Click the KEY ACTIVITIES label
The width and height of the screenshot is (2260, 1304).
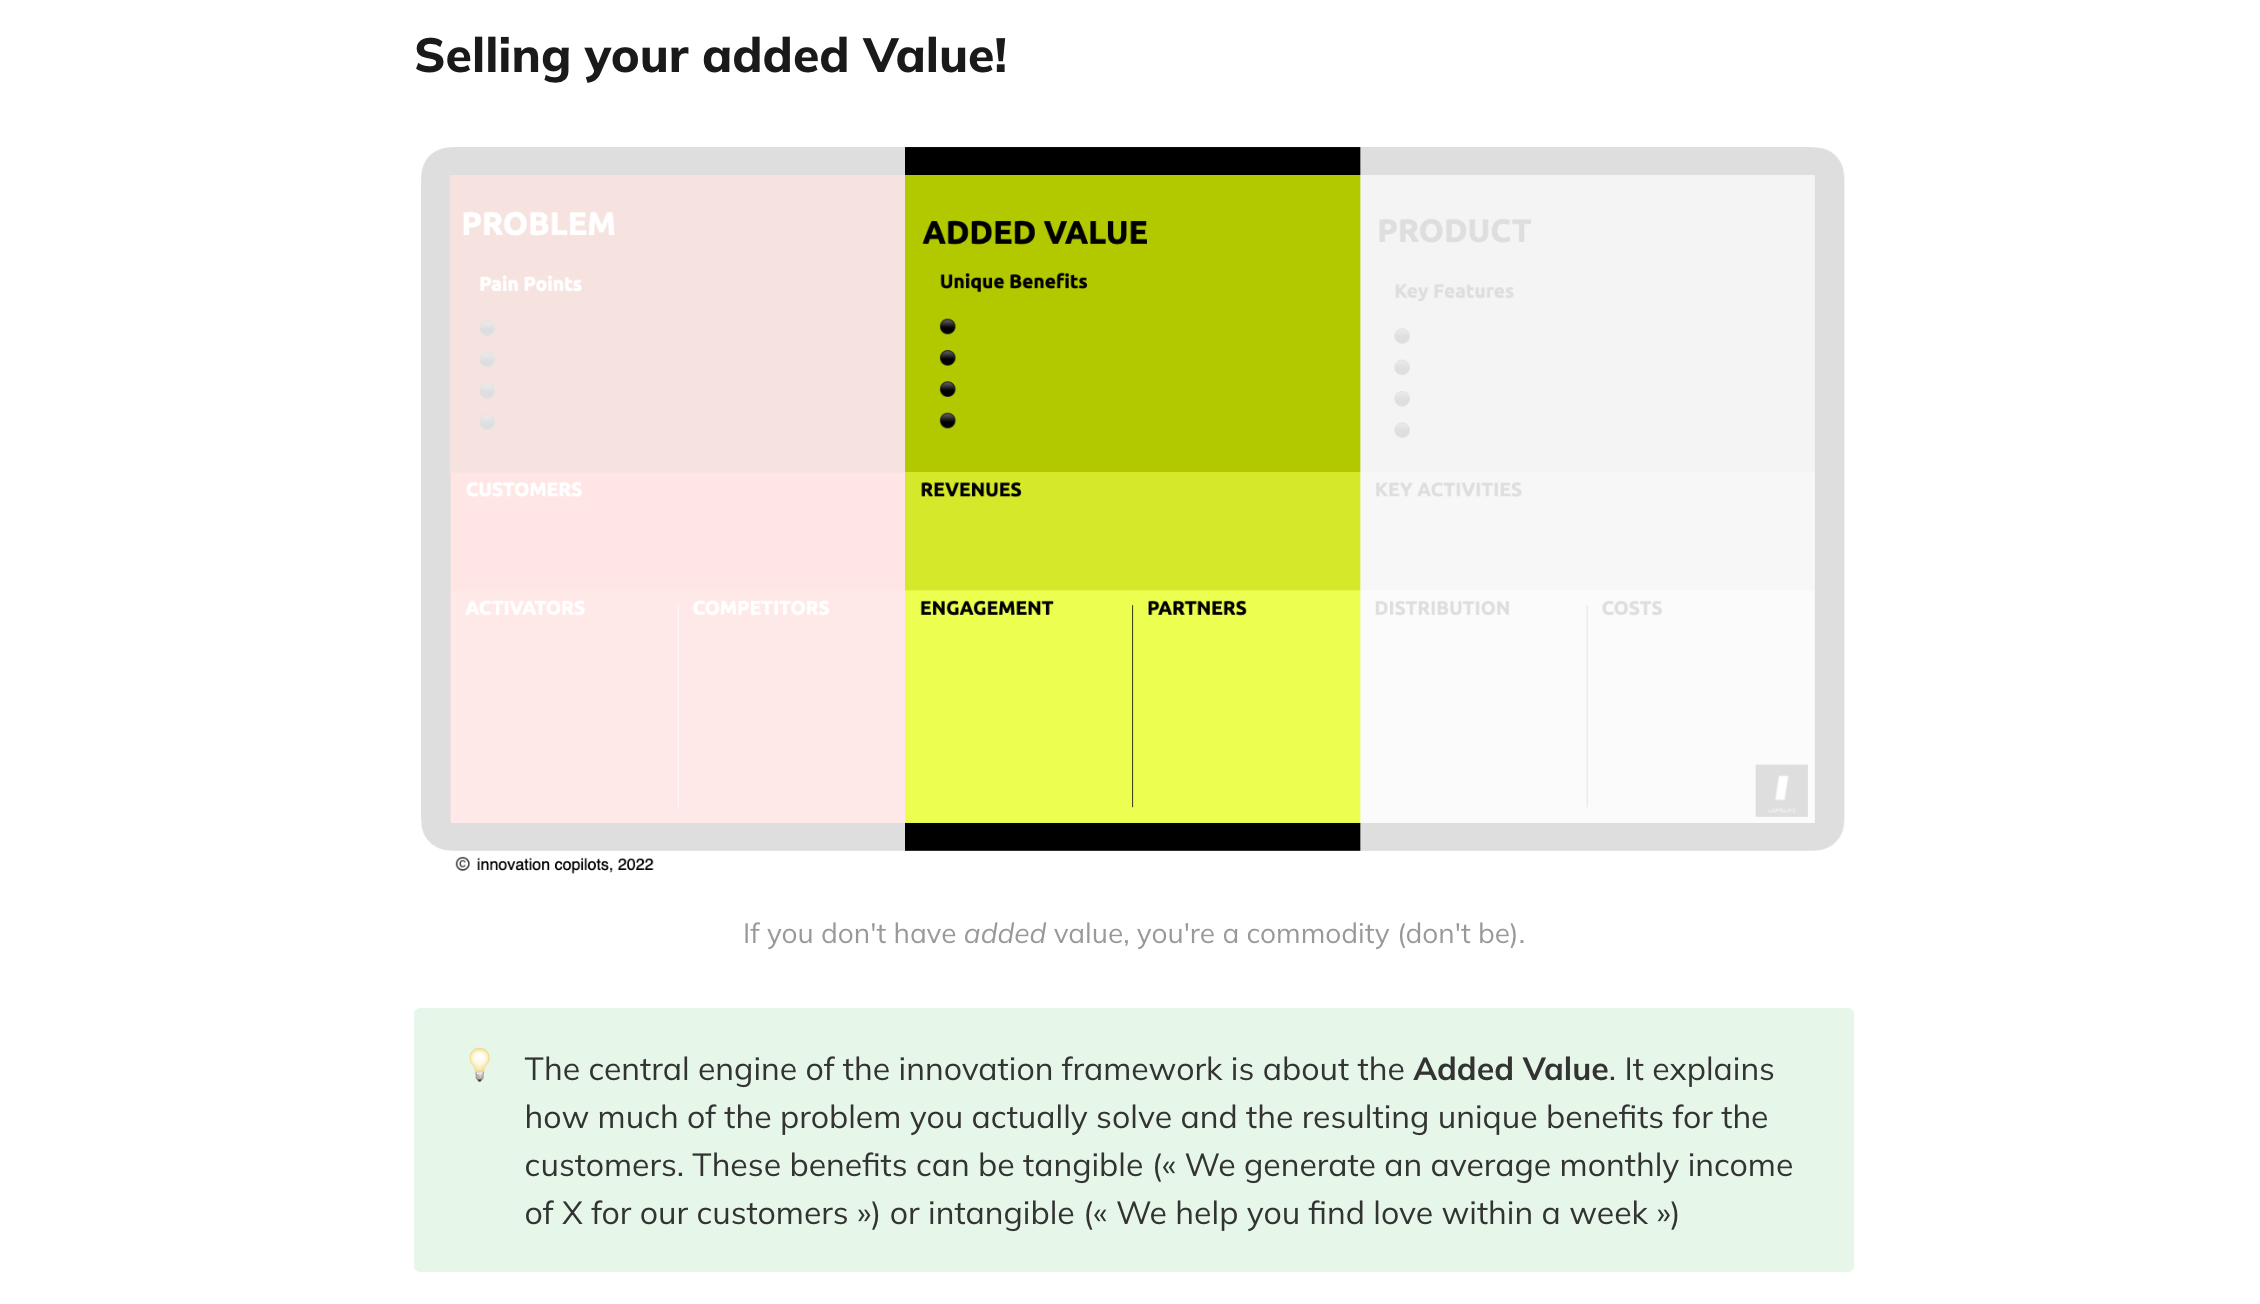point(1448,490)
